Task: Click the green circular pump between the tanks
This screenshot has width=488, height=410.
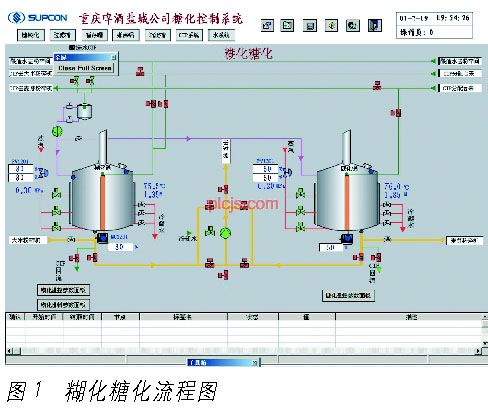Action: [226, 233]
